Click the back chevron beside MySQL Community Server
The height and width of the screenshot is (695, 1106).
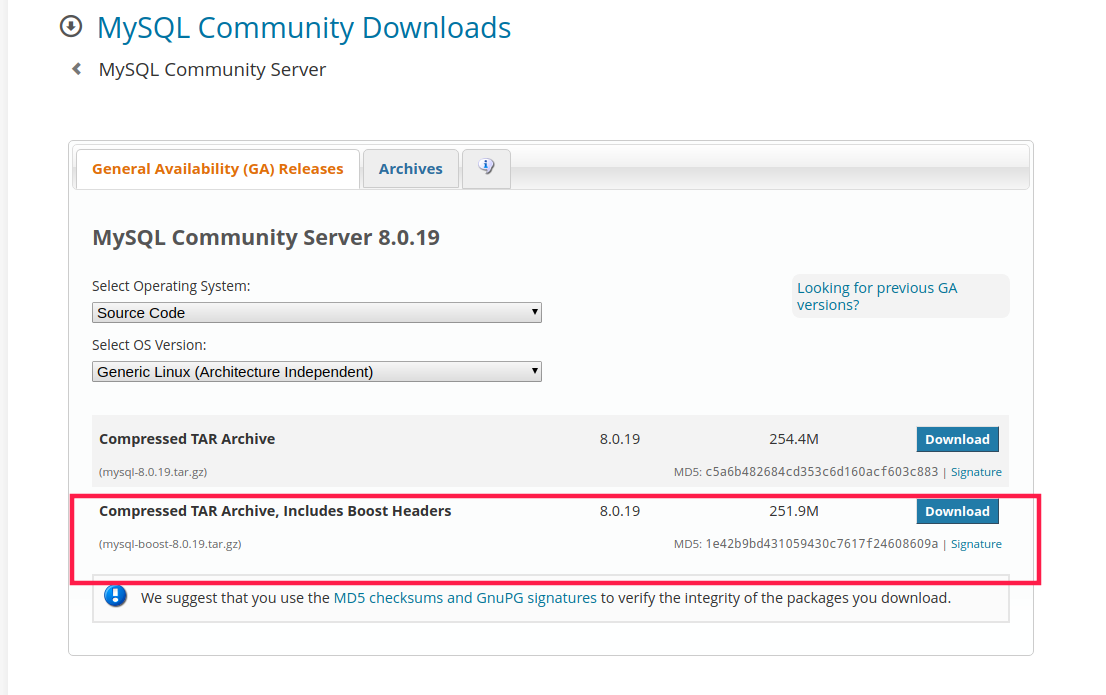point(77,69)
